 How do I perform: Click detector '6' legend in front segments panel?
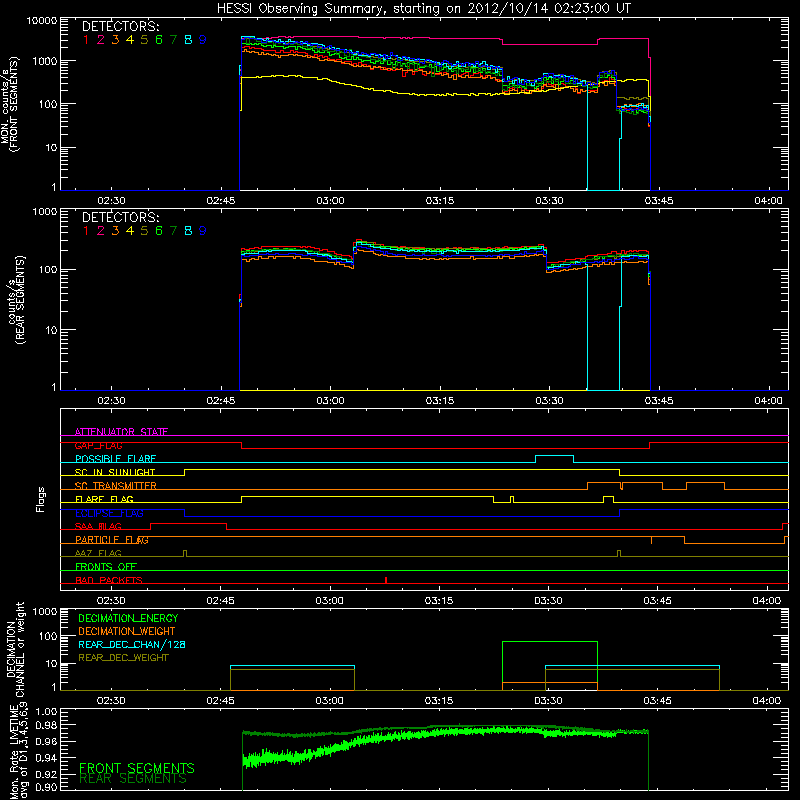pos(159,40)
